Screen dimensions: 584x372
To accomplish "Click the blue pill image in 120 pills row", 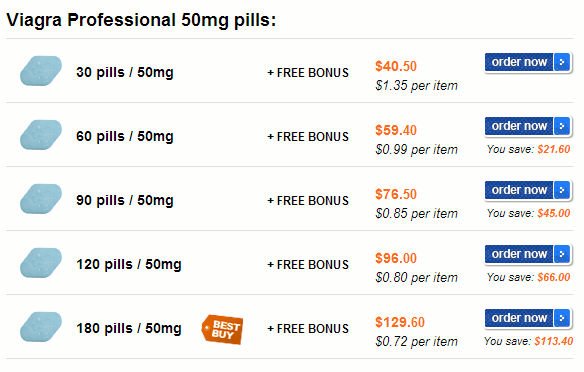I will [41, 263].
